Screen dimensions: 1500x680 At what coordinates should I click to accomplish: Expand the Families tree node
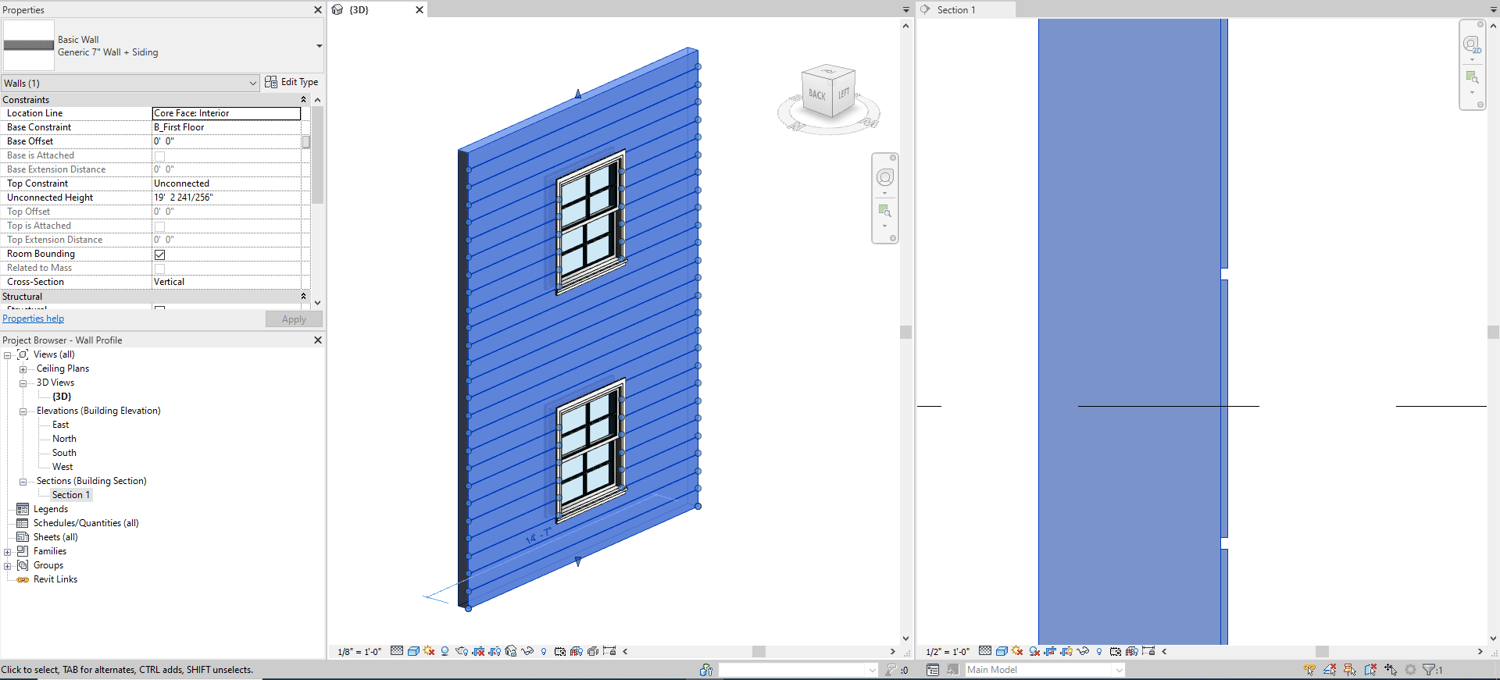click(x=8, y=552)
